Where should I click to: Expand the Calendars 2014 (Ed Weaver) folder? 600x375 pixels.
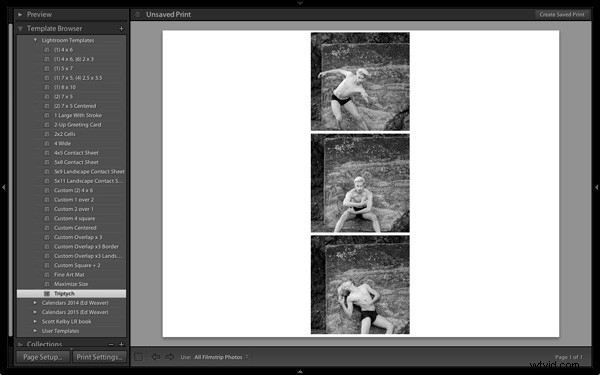tap(35, 303)
